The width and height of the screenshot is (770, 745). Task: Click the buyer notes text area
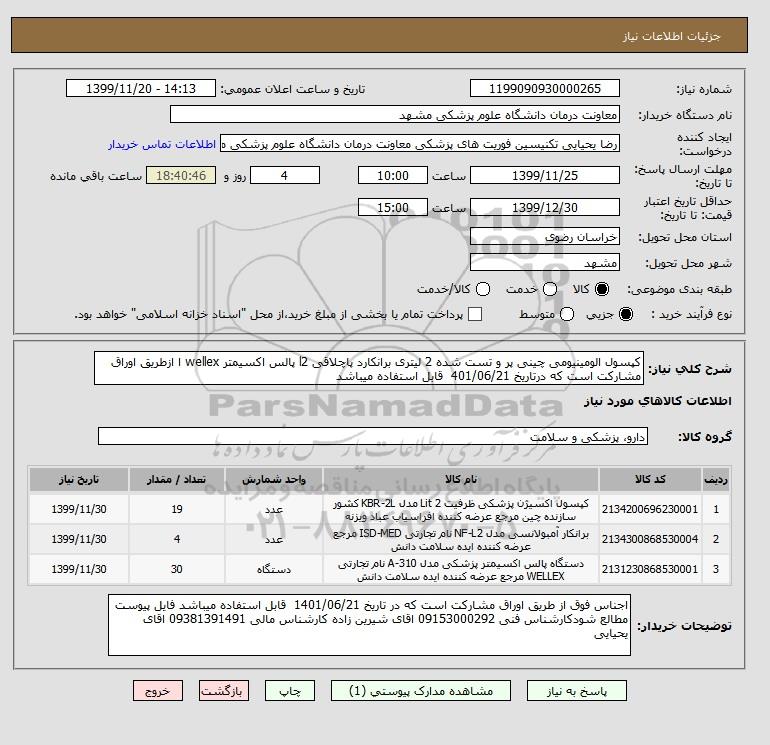pos(369,625)
